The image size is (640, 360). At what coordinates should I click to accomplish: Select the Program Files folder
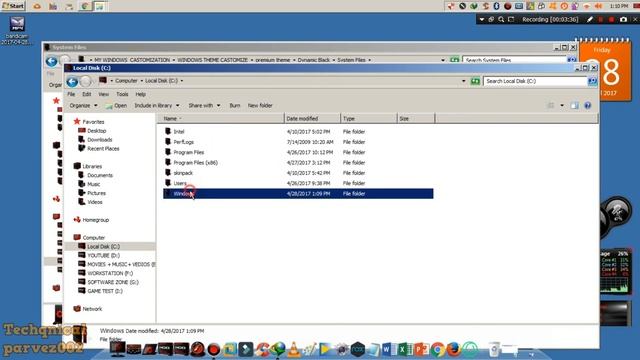click(x=189, y=152)
